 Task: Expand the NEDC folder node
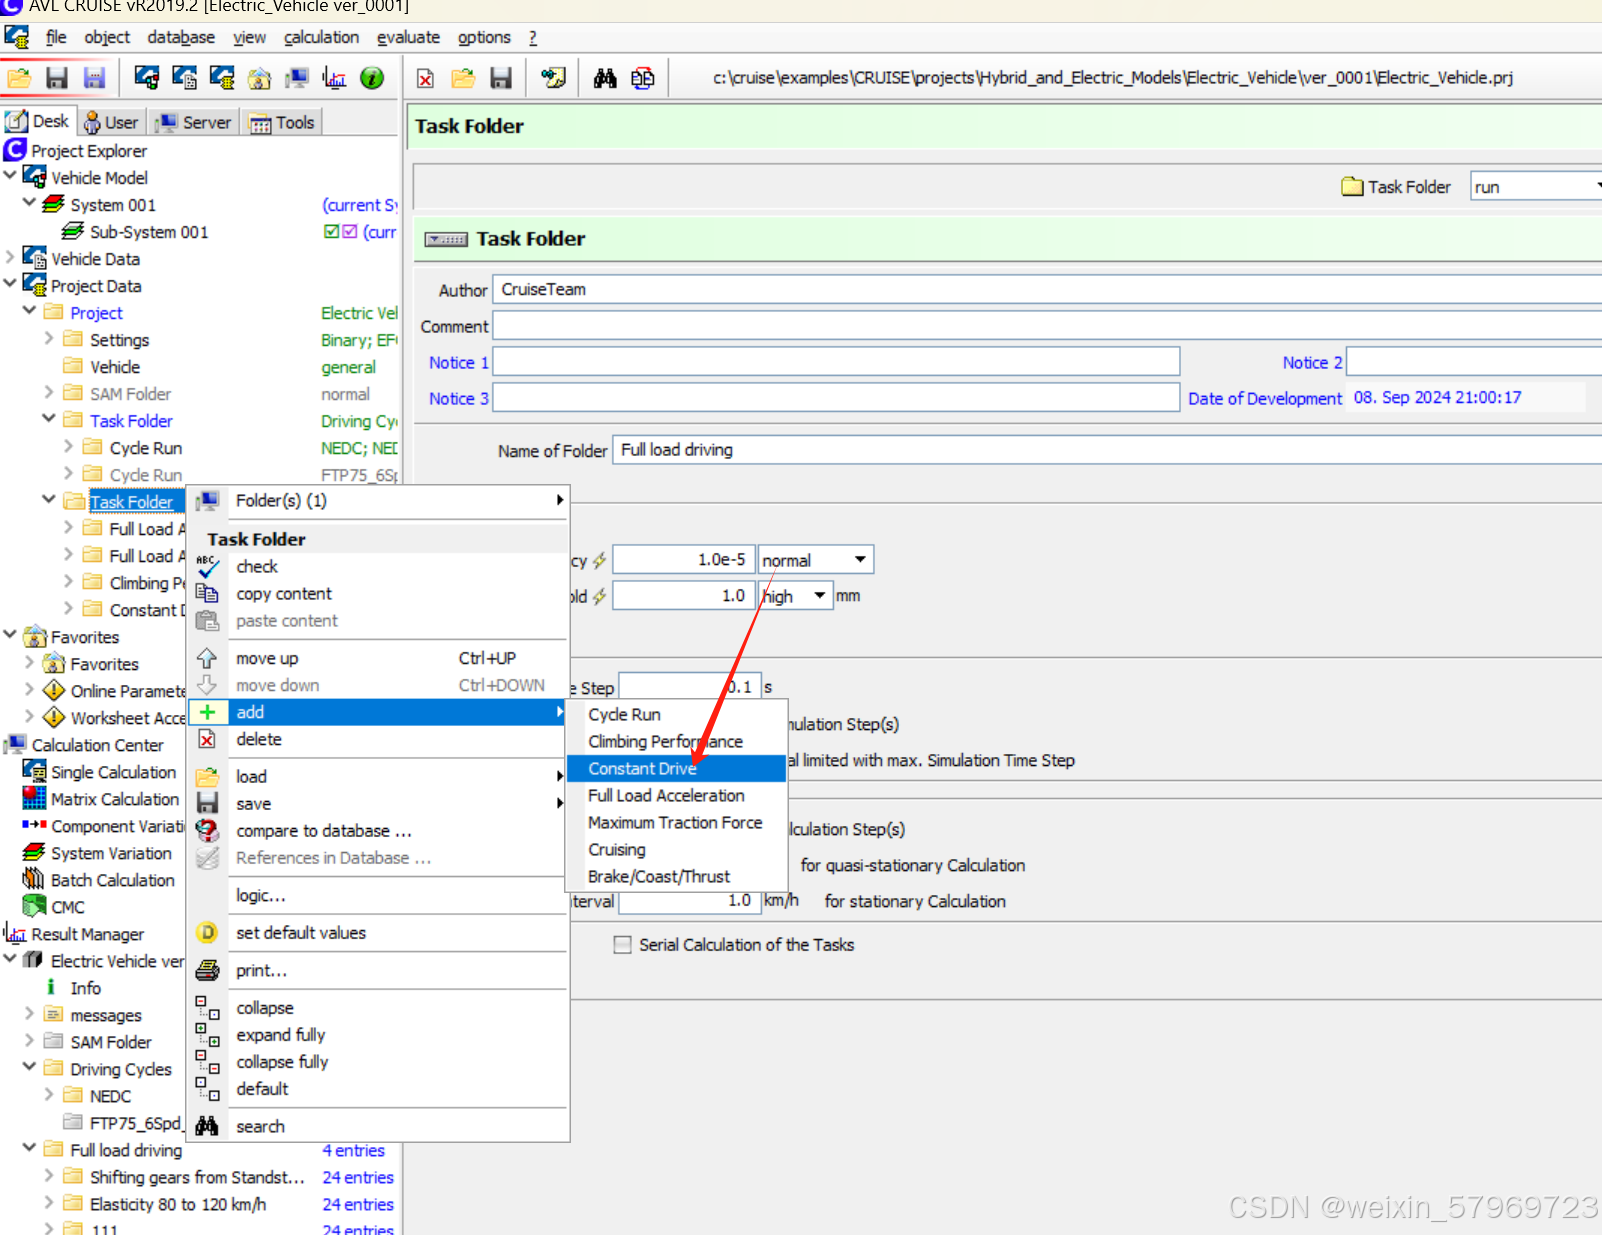pyautogui.click(x=49, y=1094)
